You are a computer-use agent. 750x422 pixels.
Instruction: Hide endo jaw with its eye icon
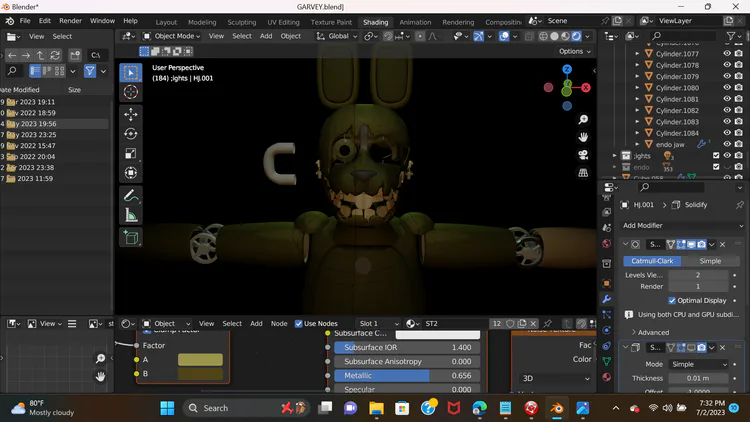727,144
